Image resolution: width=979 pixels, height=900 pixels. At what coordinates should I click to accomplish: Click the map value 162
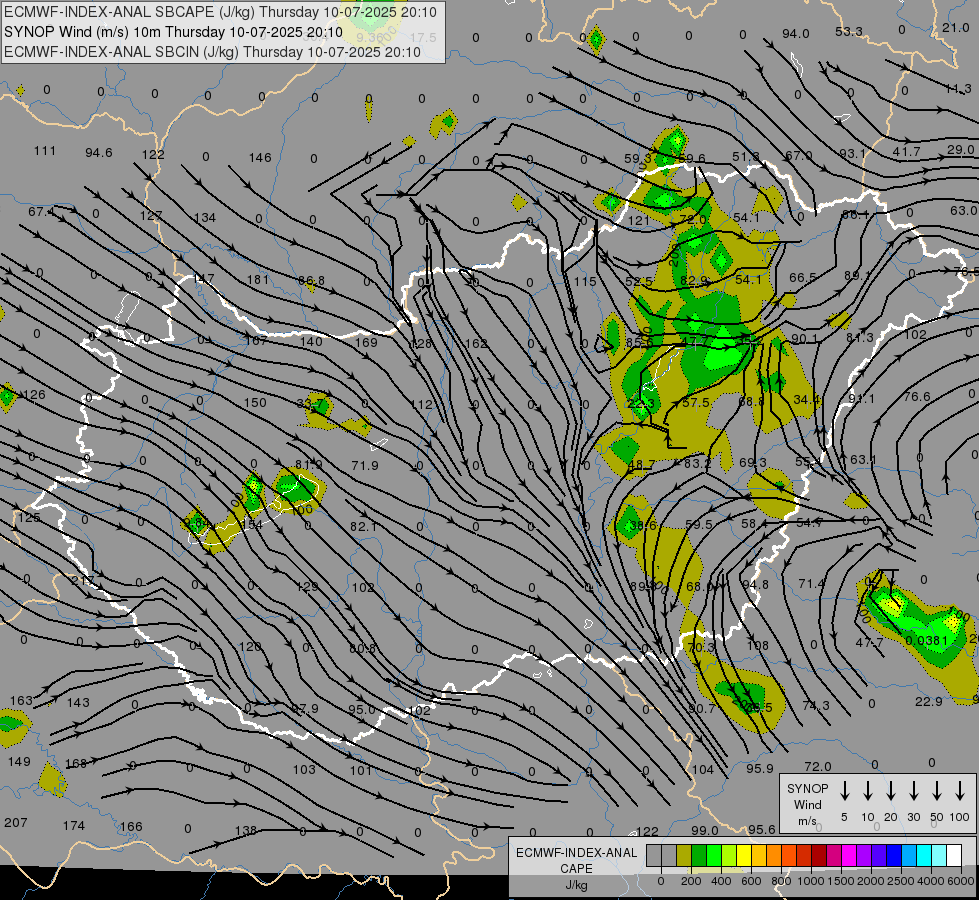tap(476, 343)
